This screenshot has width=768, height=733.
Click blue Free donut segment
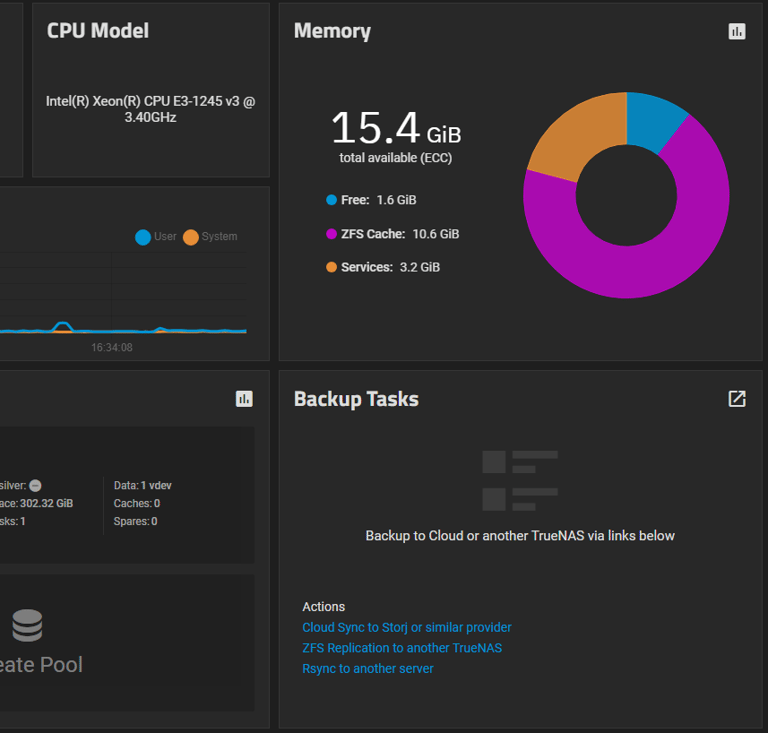click(654, 121)
